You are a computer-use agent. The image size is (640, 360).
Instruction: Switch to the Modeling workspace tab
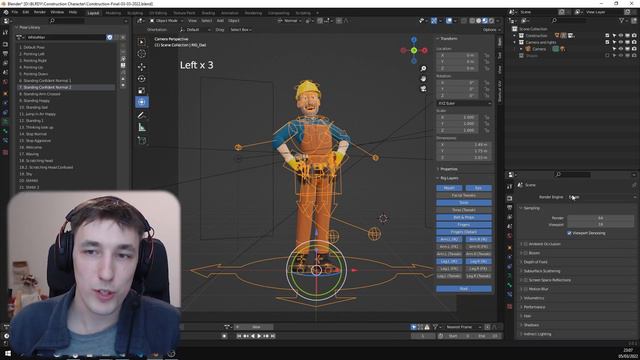coord(113,13)
